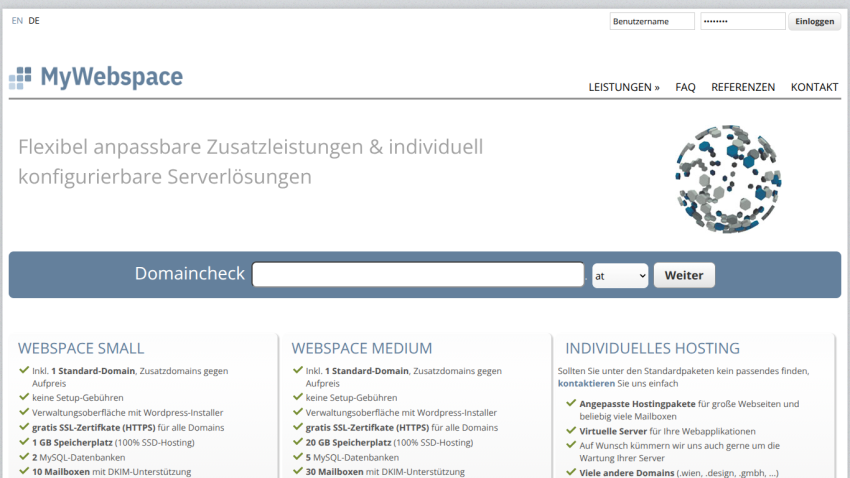Image resolution: width=850 pixels, height=478 pixels.
Task: Focus the password input field
Action: pos(742,21)
